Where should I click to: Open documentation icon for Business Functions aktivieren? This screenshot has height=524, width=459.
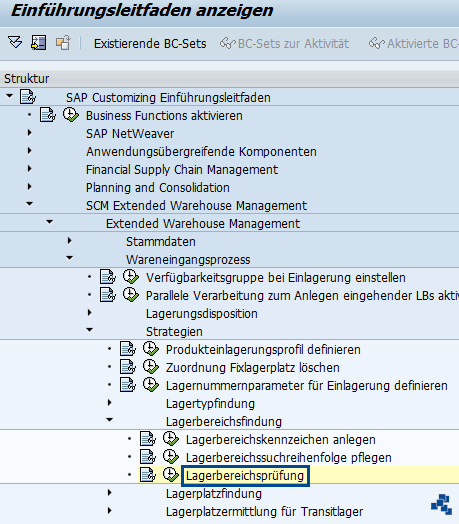tap(48, 115)
